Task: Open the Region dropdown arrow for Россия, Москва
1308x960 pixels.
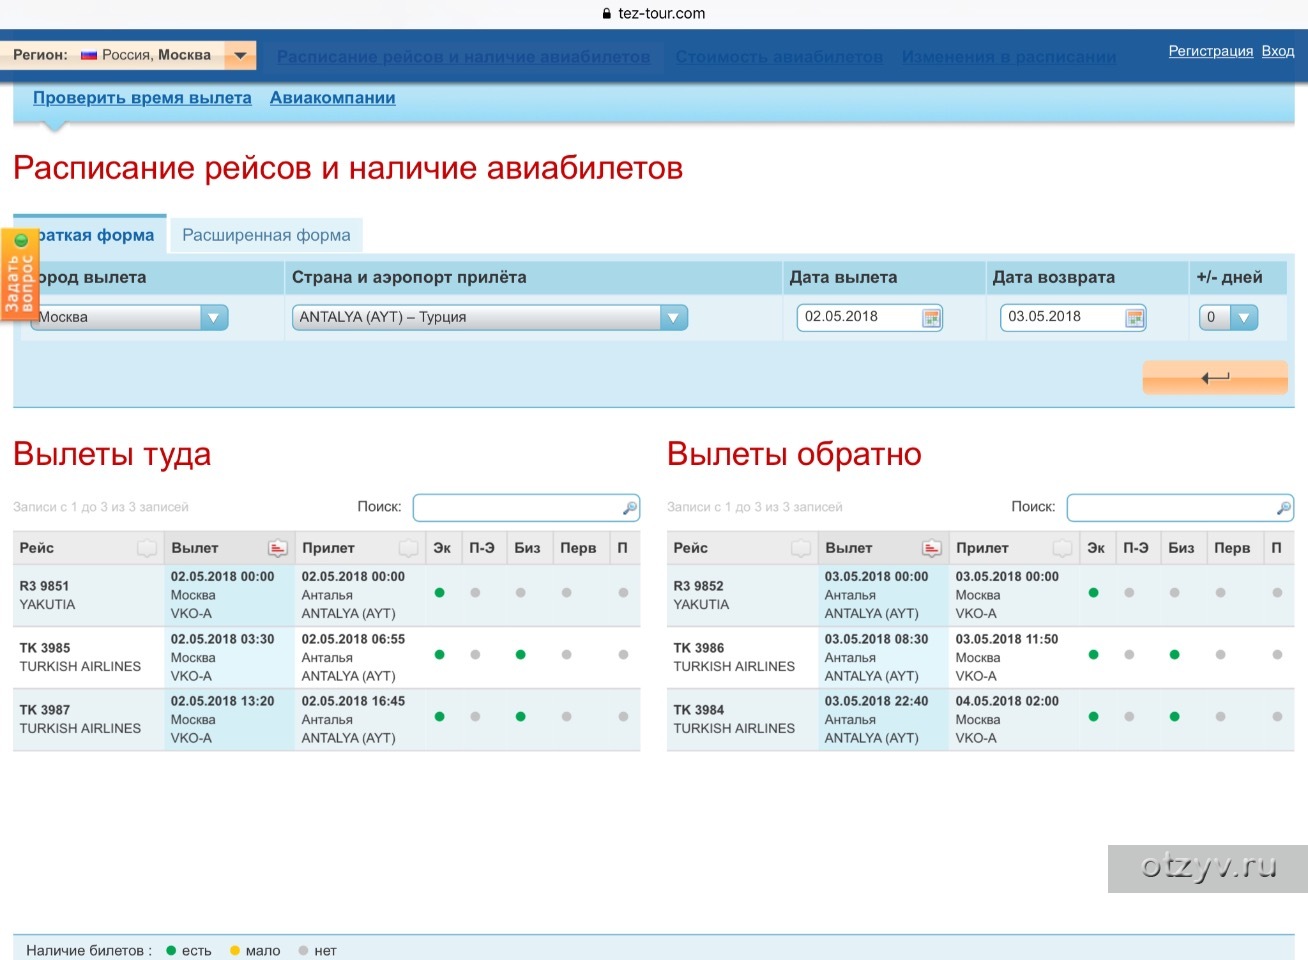Action: [240, 56]
